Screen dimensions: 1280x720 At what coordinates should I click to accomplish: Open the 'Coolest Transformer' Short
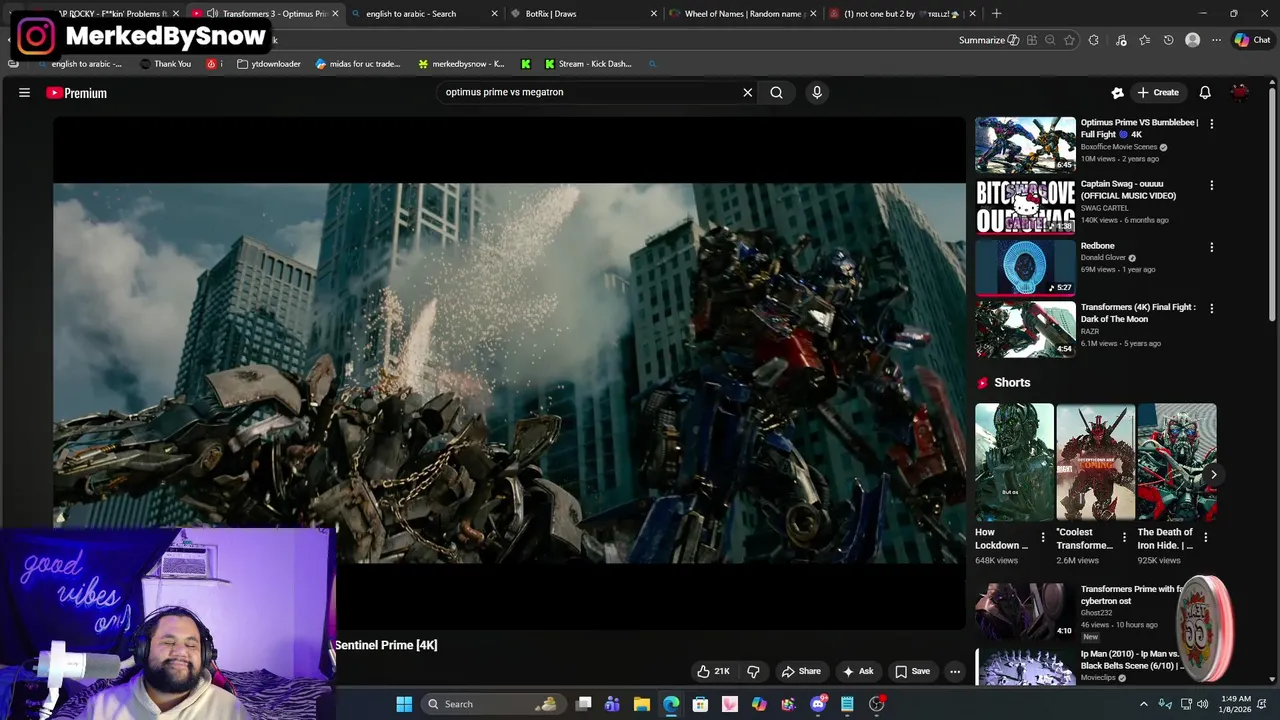coord(1095,462)
